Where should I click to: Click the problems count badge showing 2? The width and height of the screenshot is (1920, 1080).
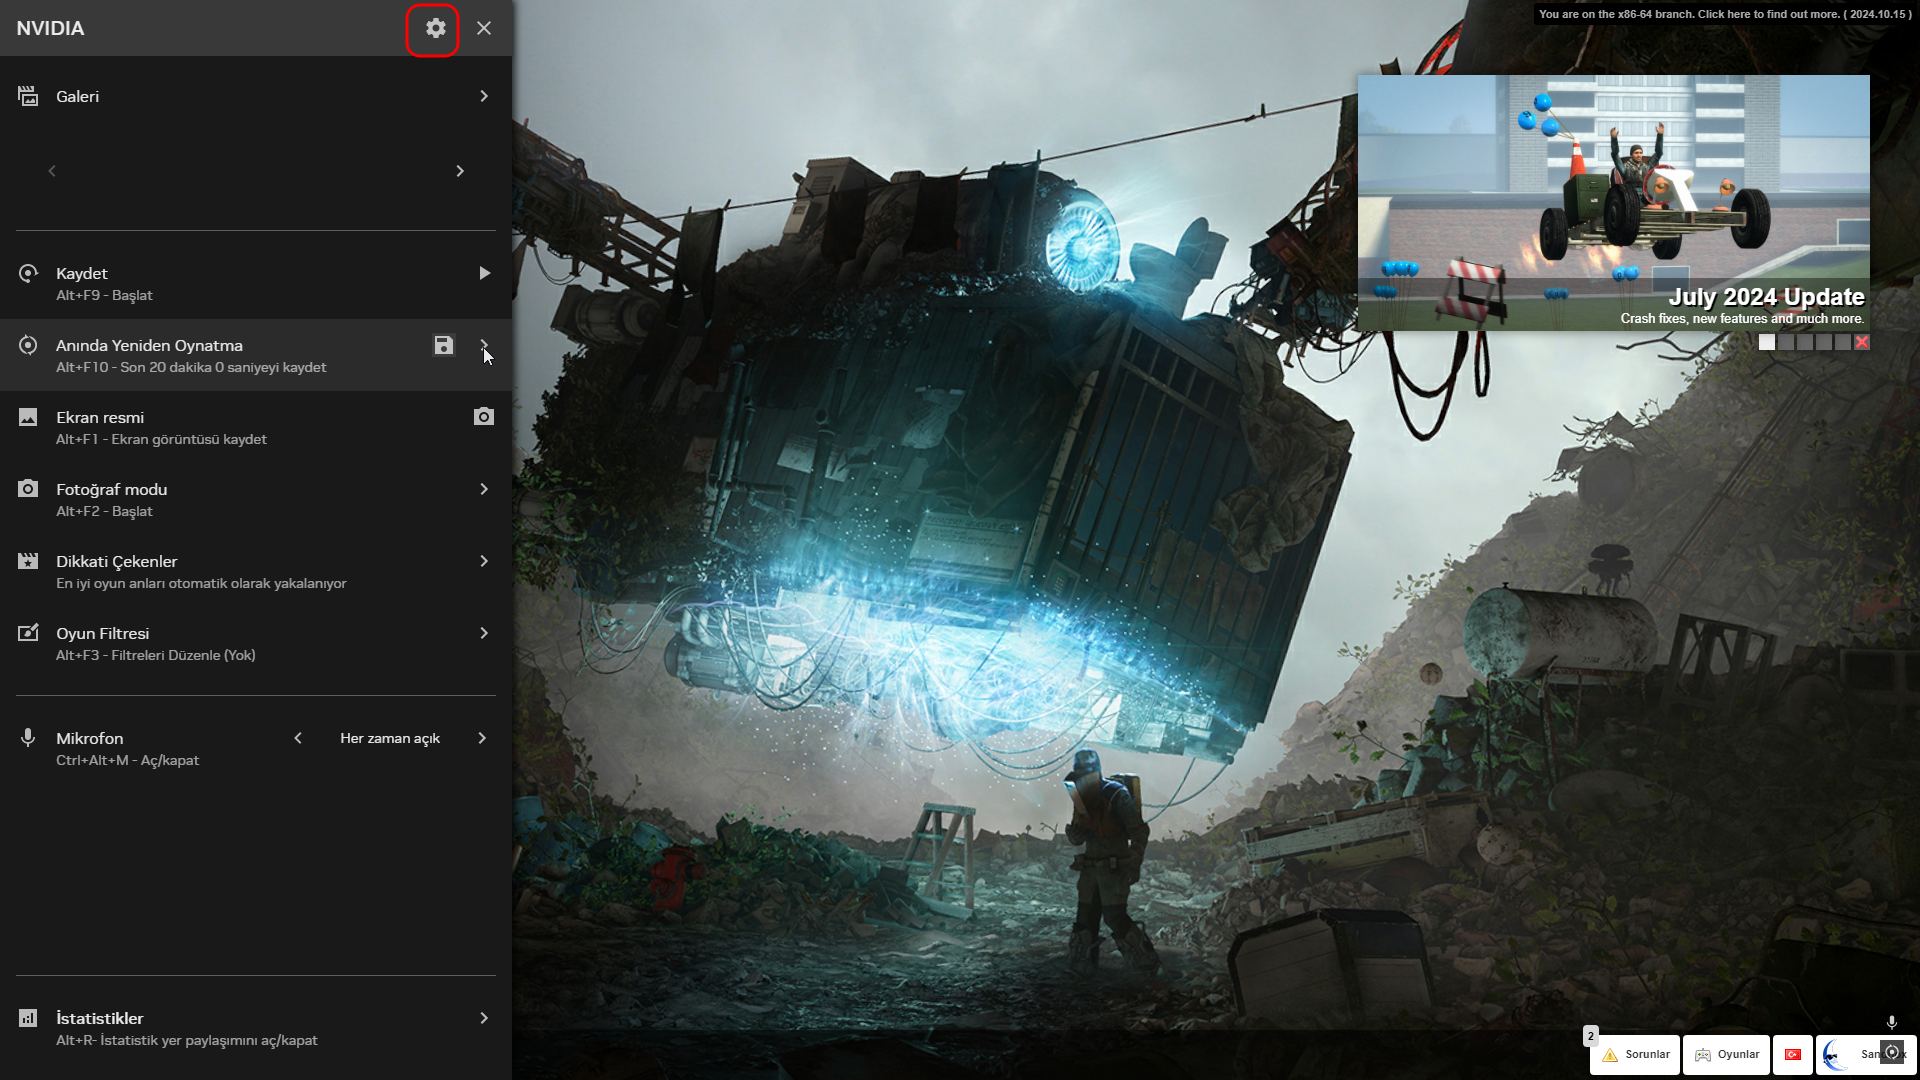[1591, 1036]
